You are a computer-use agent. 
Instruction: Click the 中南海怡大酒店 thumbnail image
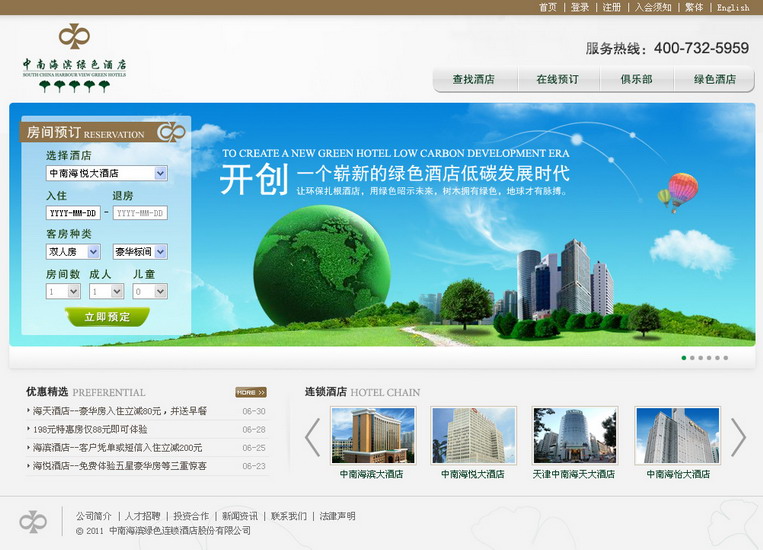click(x=678, y=436)
